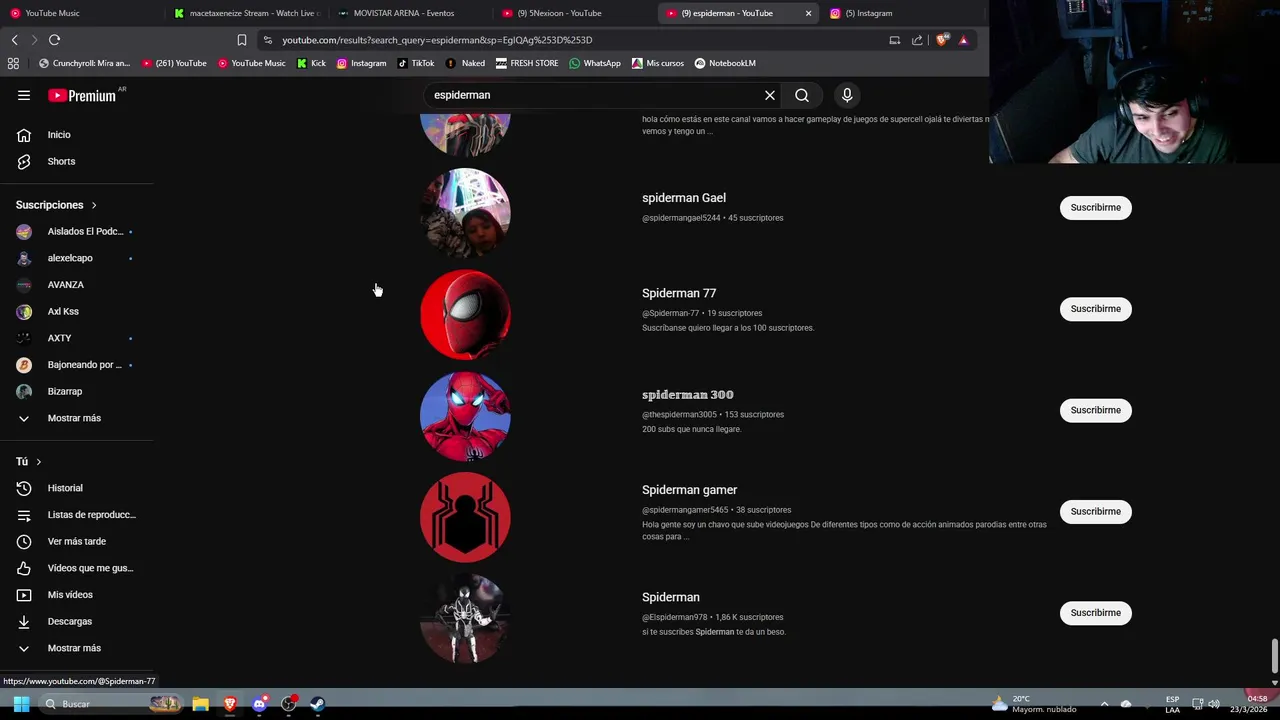Subscribe to Spiderman gamer channel
The width and height of the screenshot is (1280, 720).
click(x=1095, y=511)
